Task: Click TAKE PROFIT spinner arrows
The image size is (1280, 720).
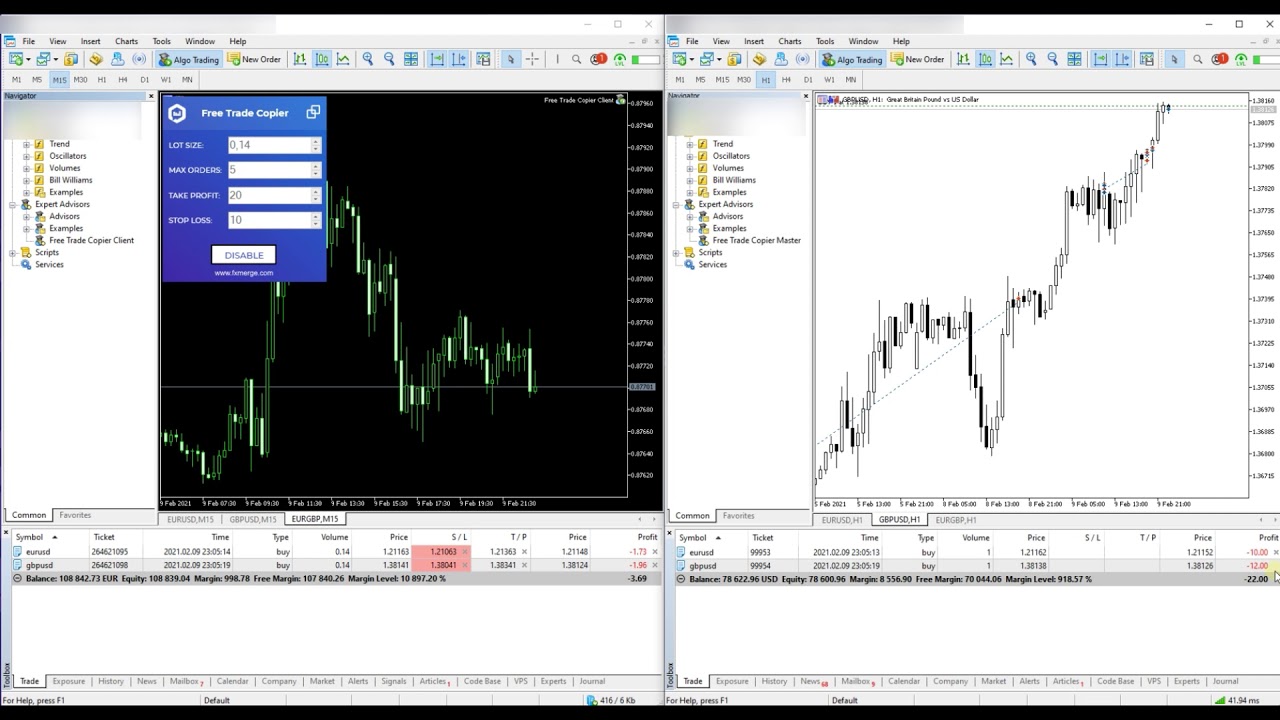Action: [316, 195]
